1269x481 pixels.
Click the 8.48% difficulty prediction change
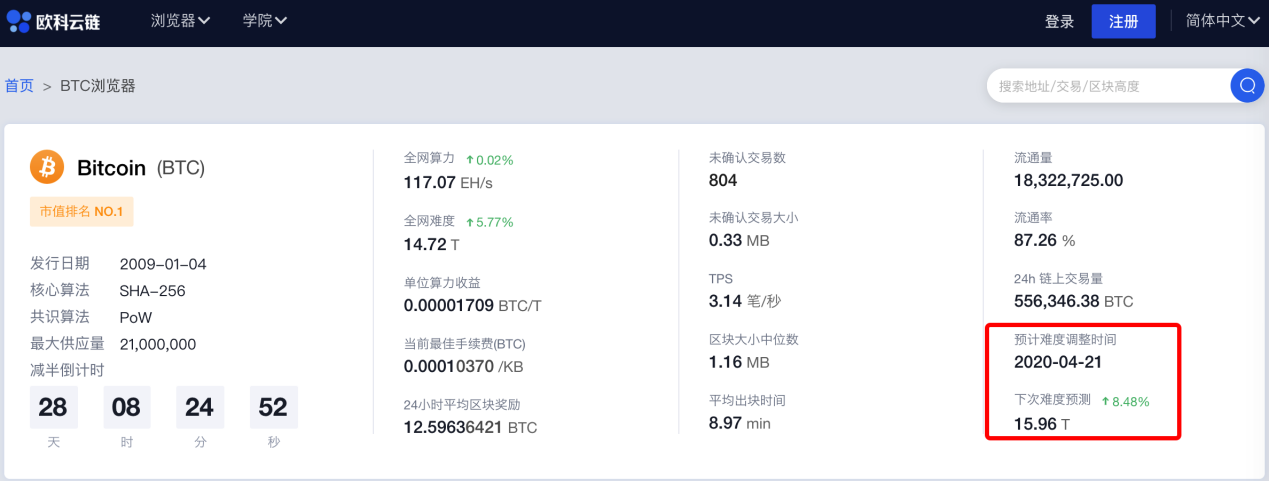1125,402
